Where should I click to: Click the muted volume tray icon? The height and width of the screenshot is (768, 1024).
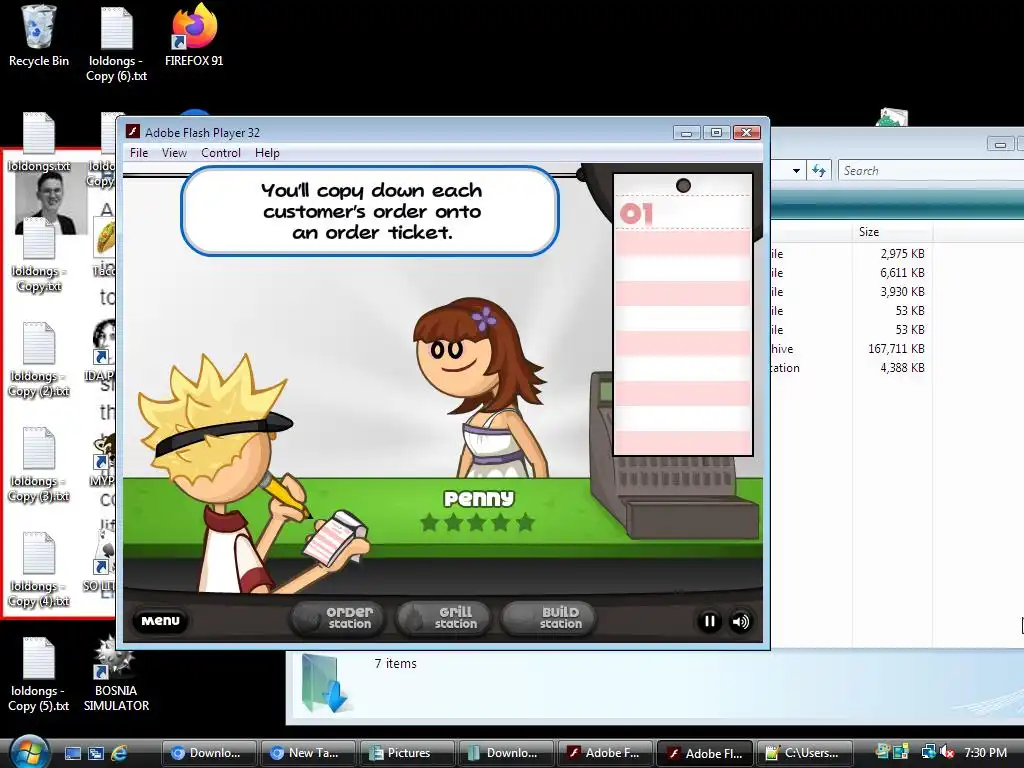[946, 753]
